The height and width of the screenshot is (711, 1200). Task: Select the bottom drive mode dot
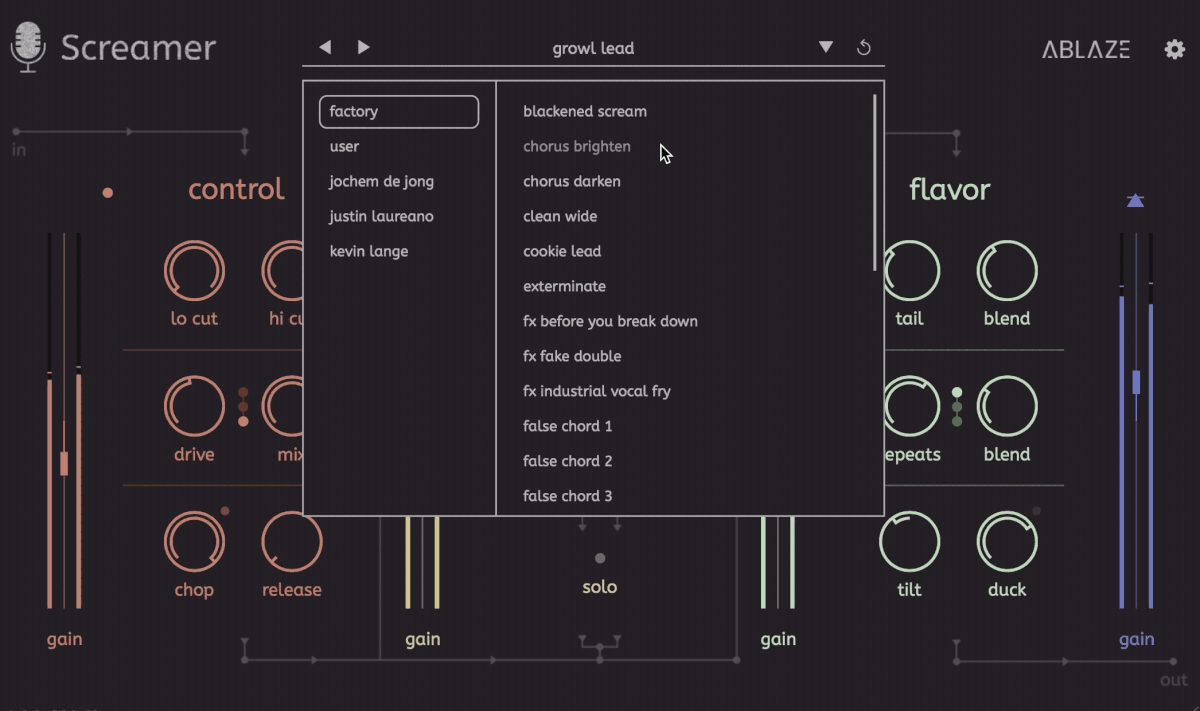pyautogui.click(x=243, y=421)
